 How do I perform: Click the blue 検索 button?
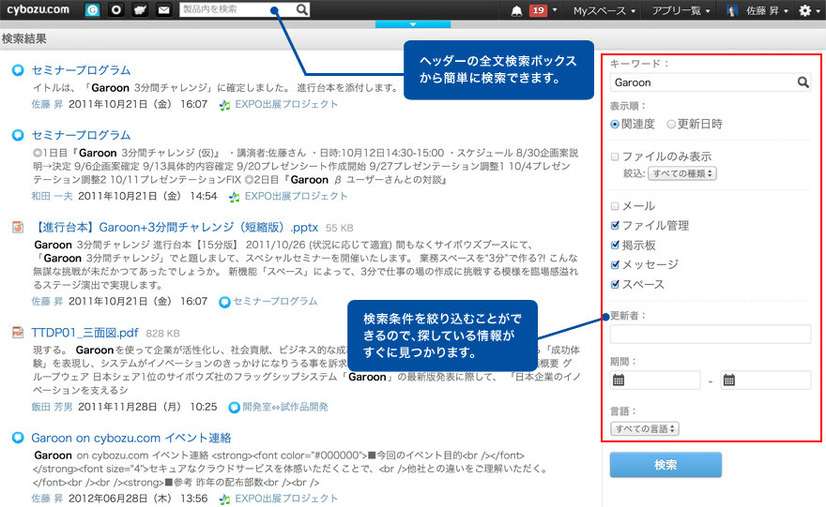(665, 465)
